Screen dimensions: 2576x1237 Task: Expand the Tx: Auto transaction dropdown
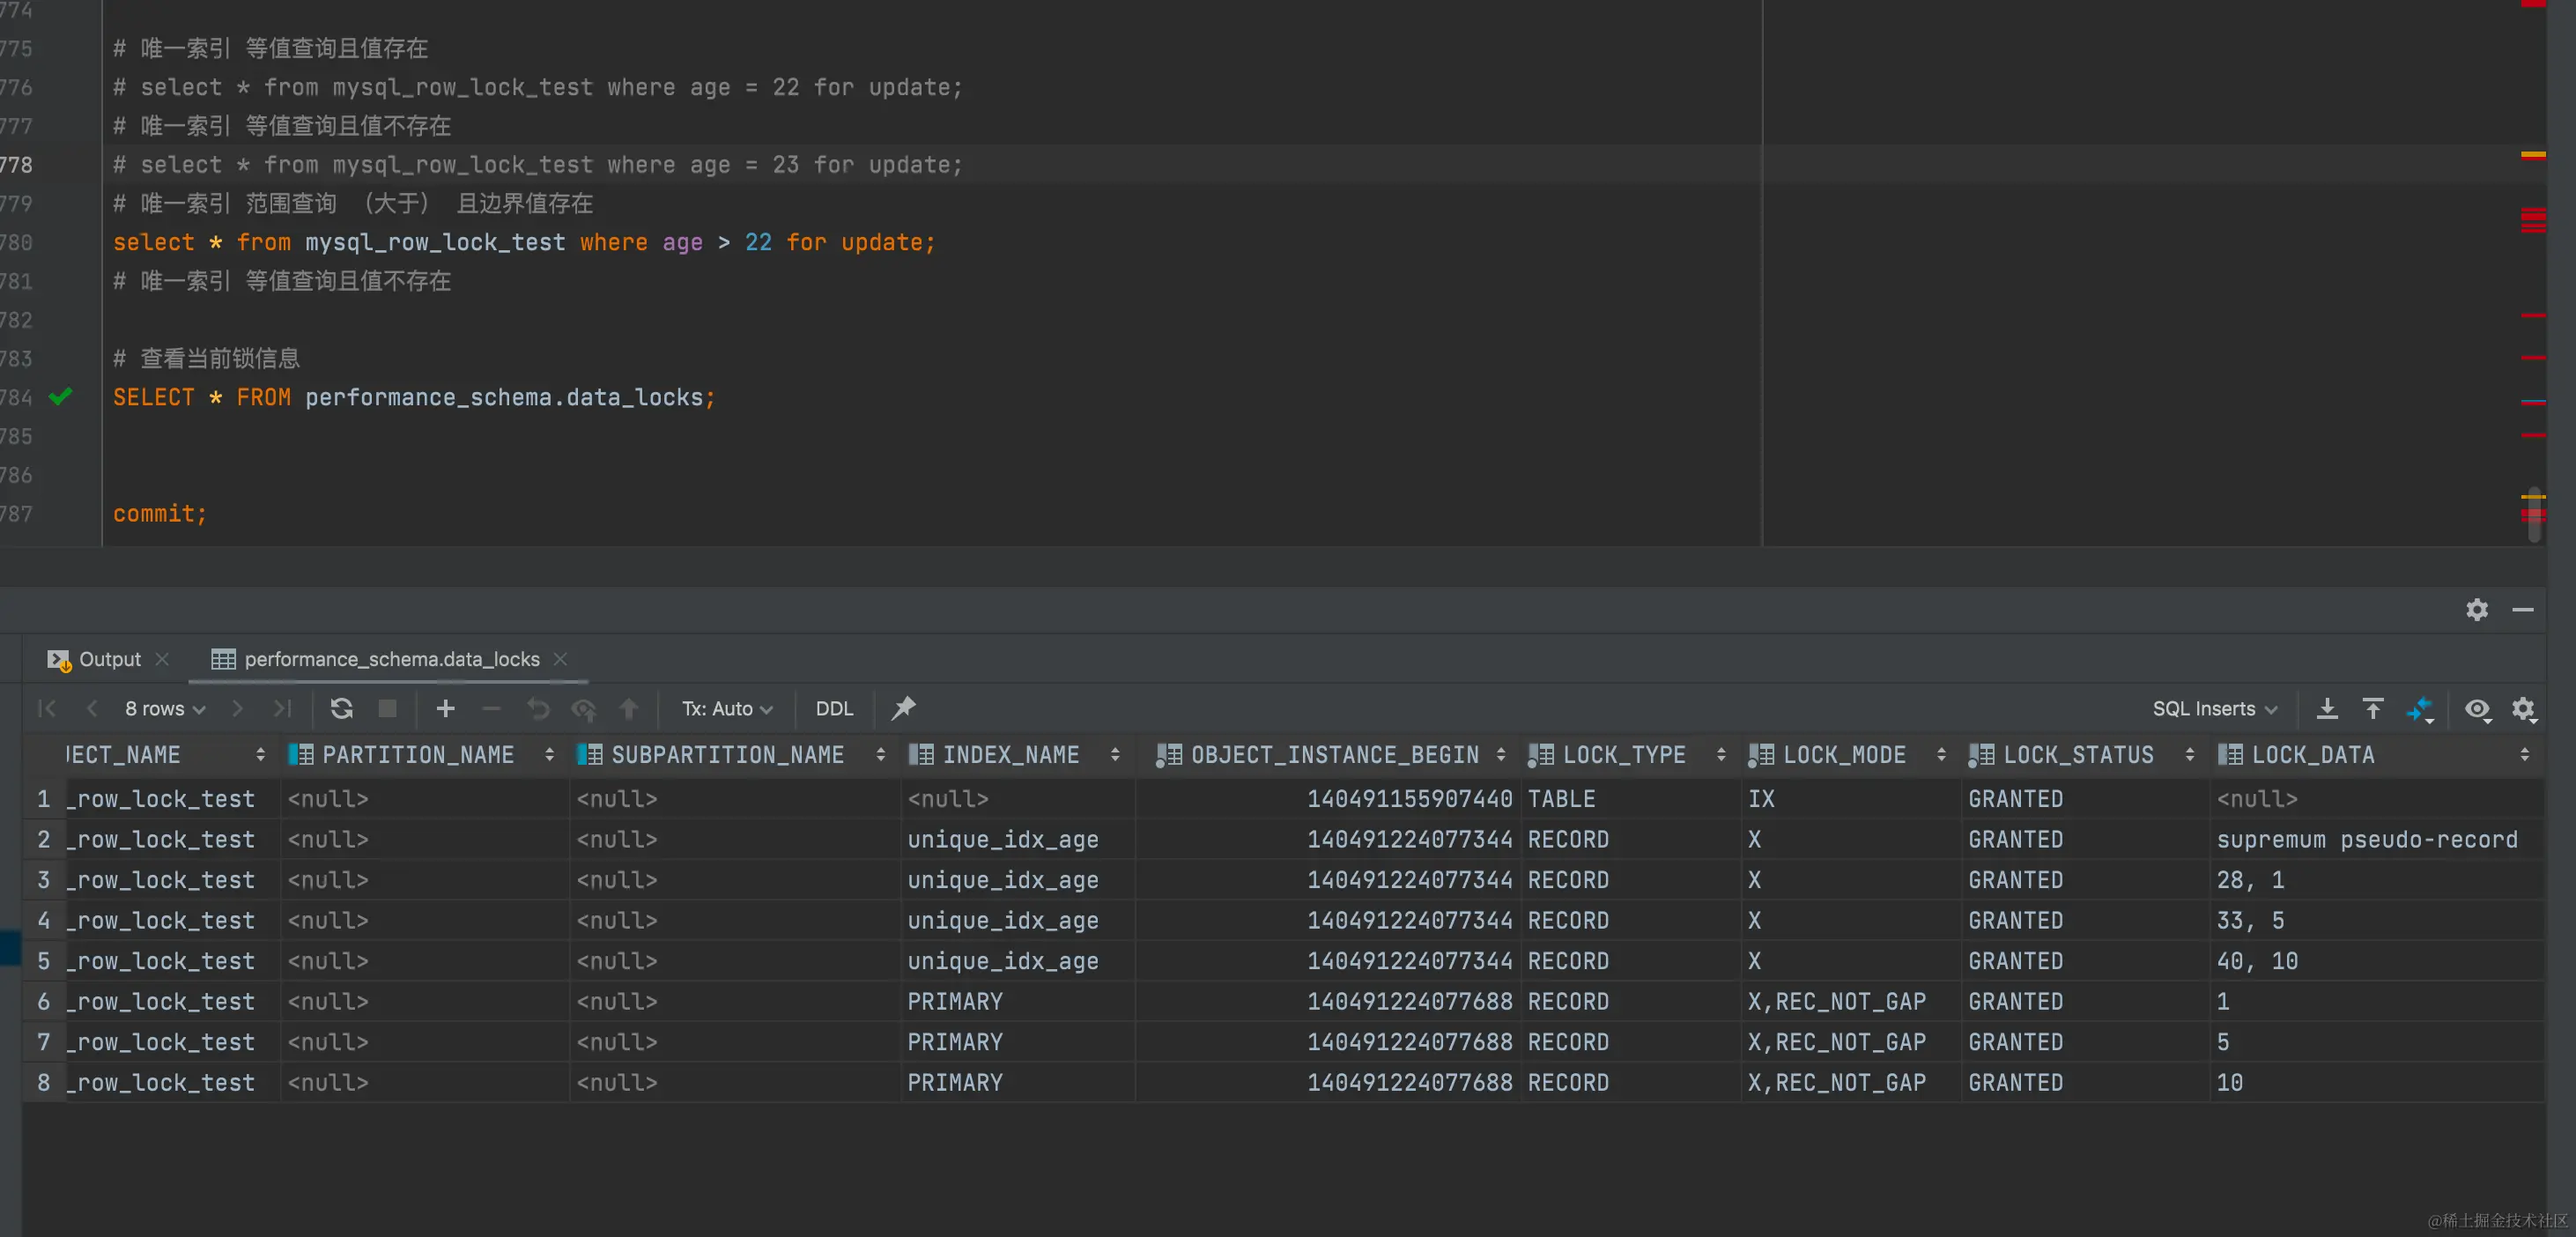727,708
